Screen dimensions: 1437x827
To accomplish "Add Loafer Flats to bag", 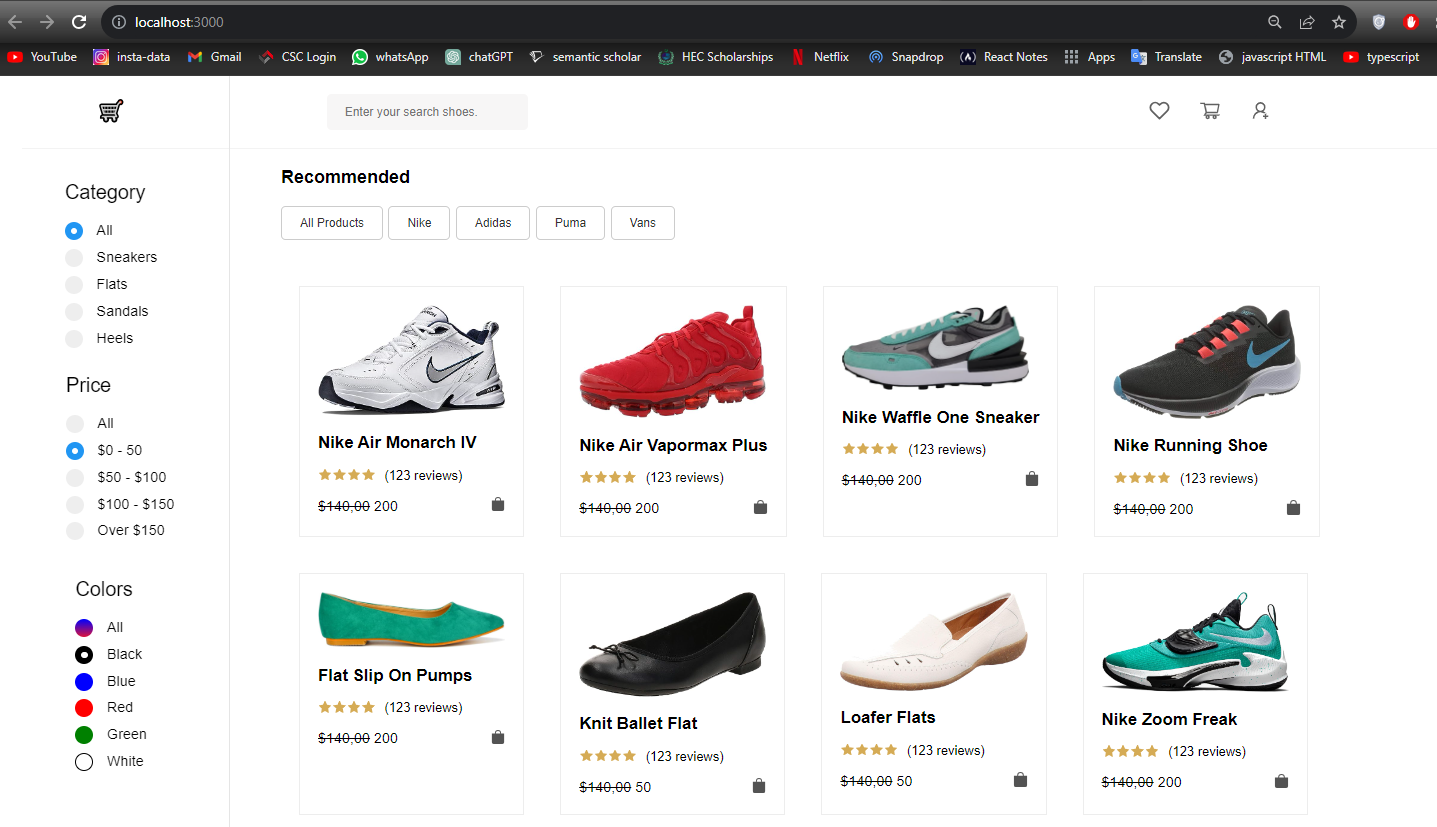I will click(x=1020, y=780).
